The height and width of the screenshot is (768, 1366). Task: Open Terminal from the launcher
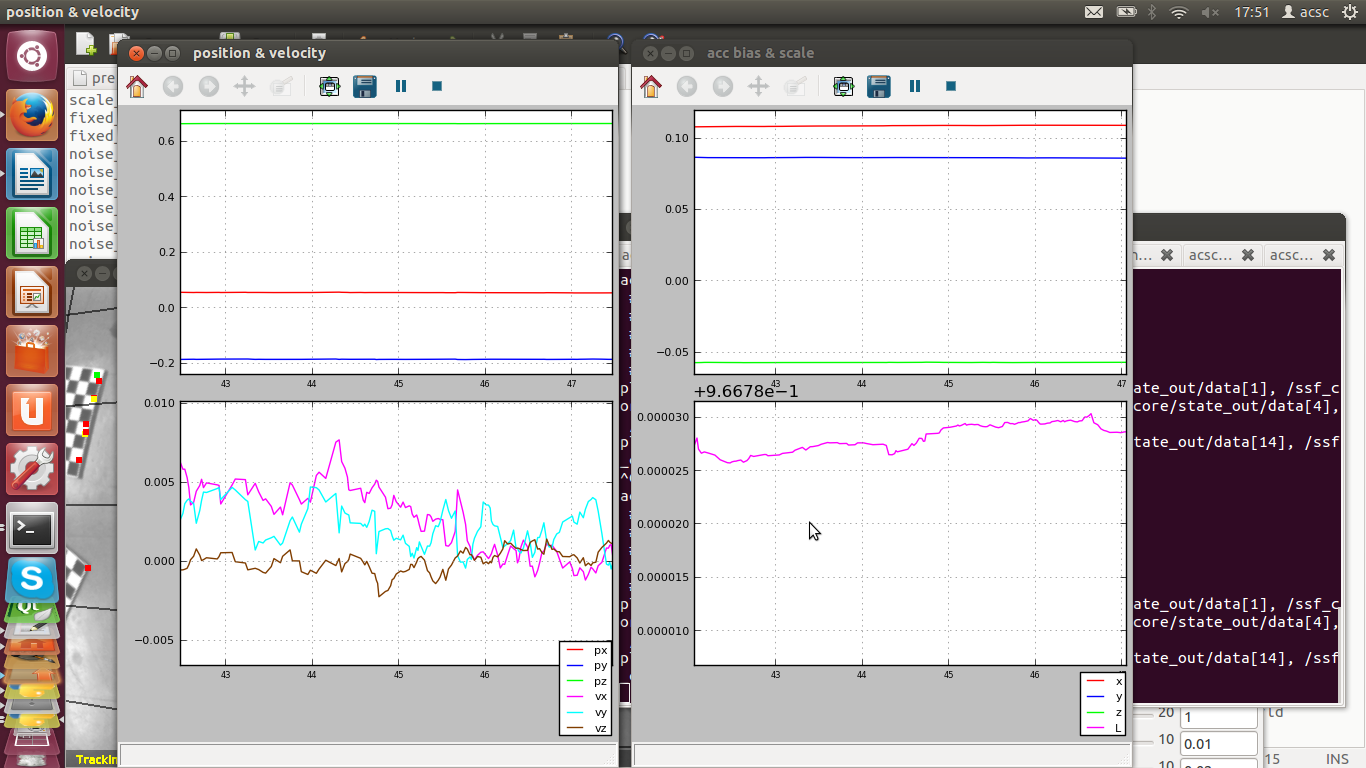(x=32, y=529)
